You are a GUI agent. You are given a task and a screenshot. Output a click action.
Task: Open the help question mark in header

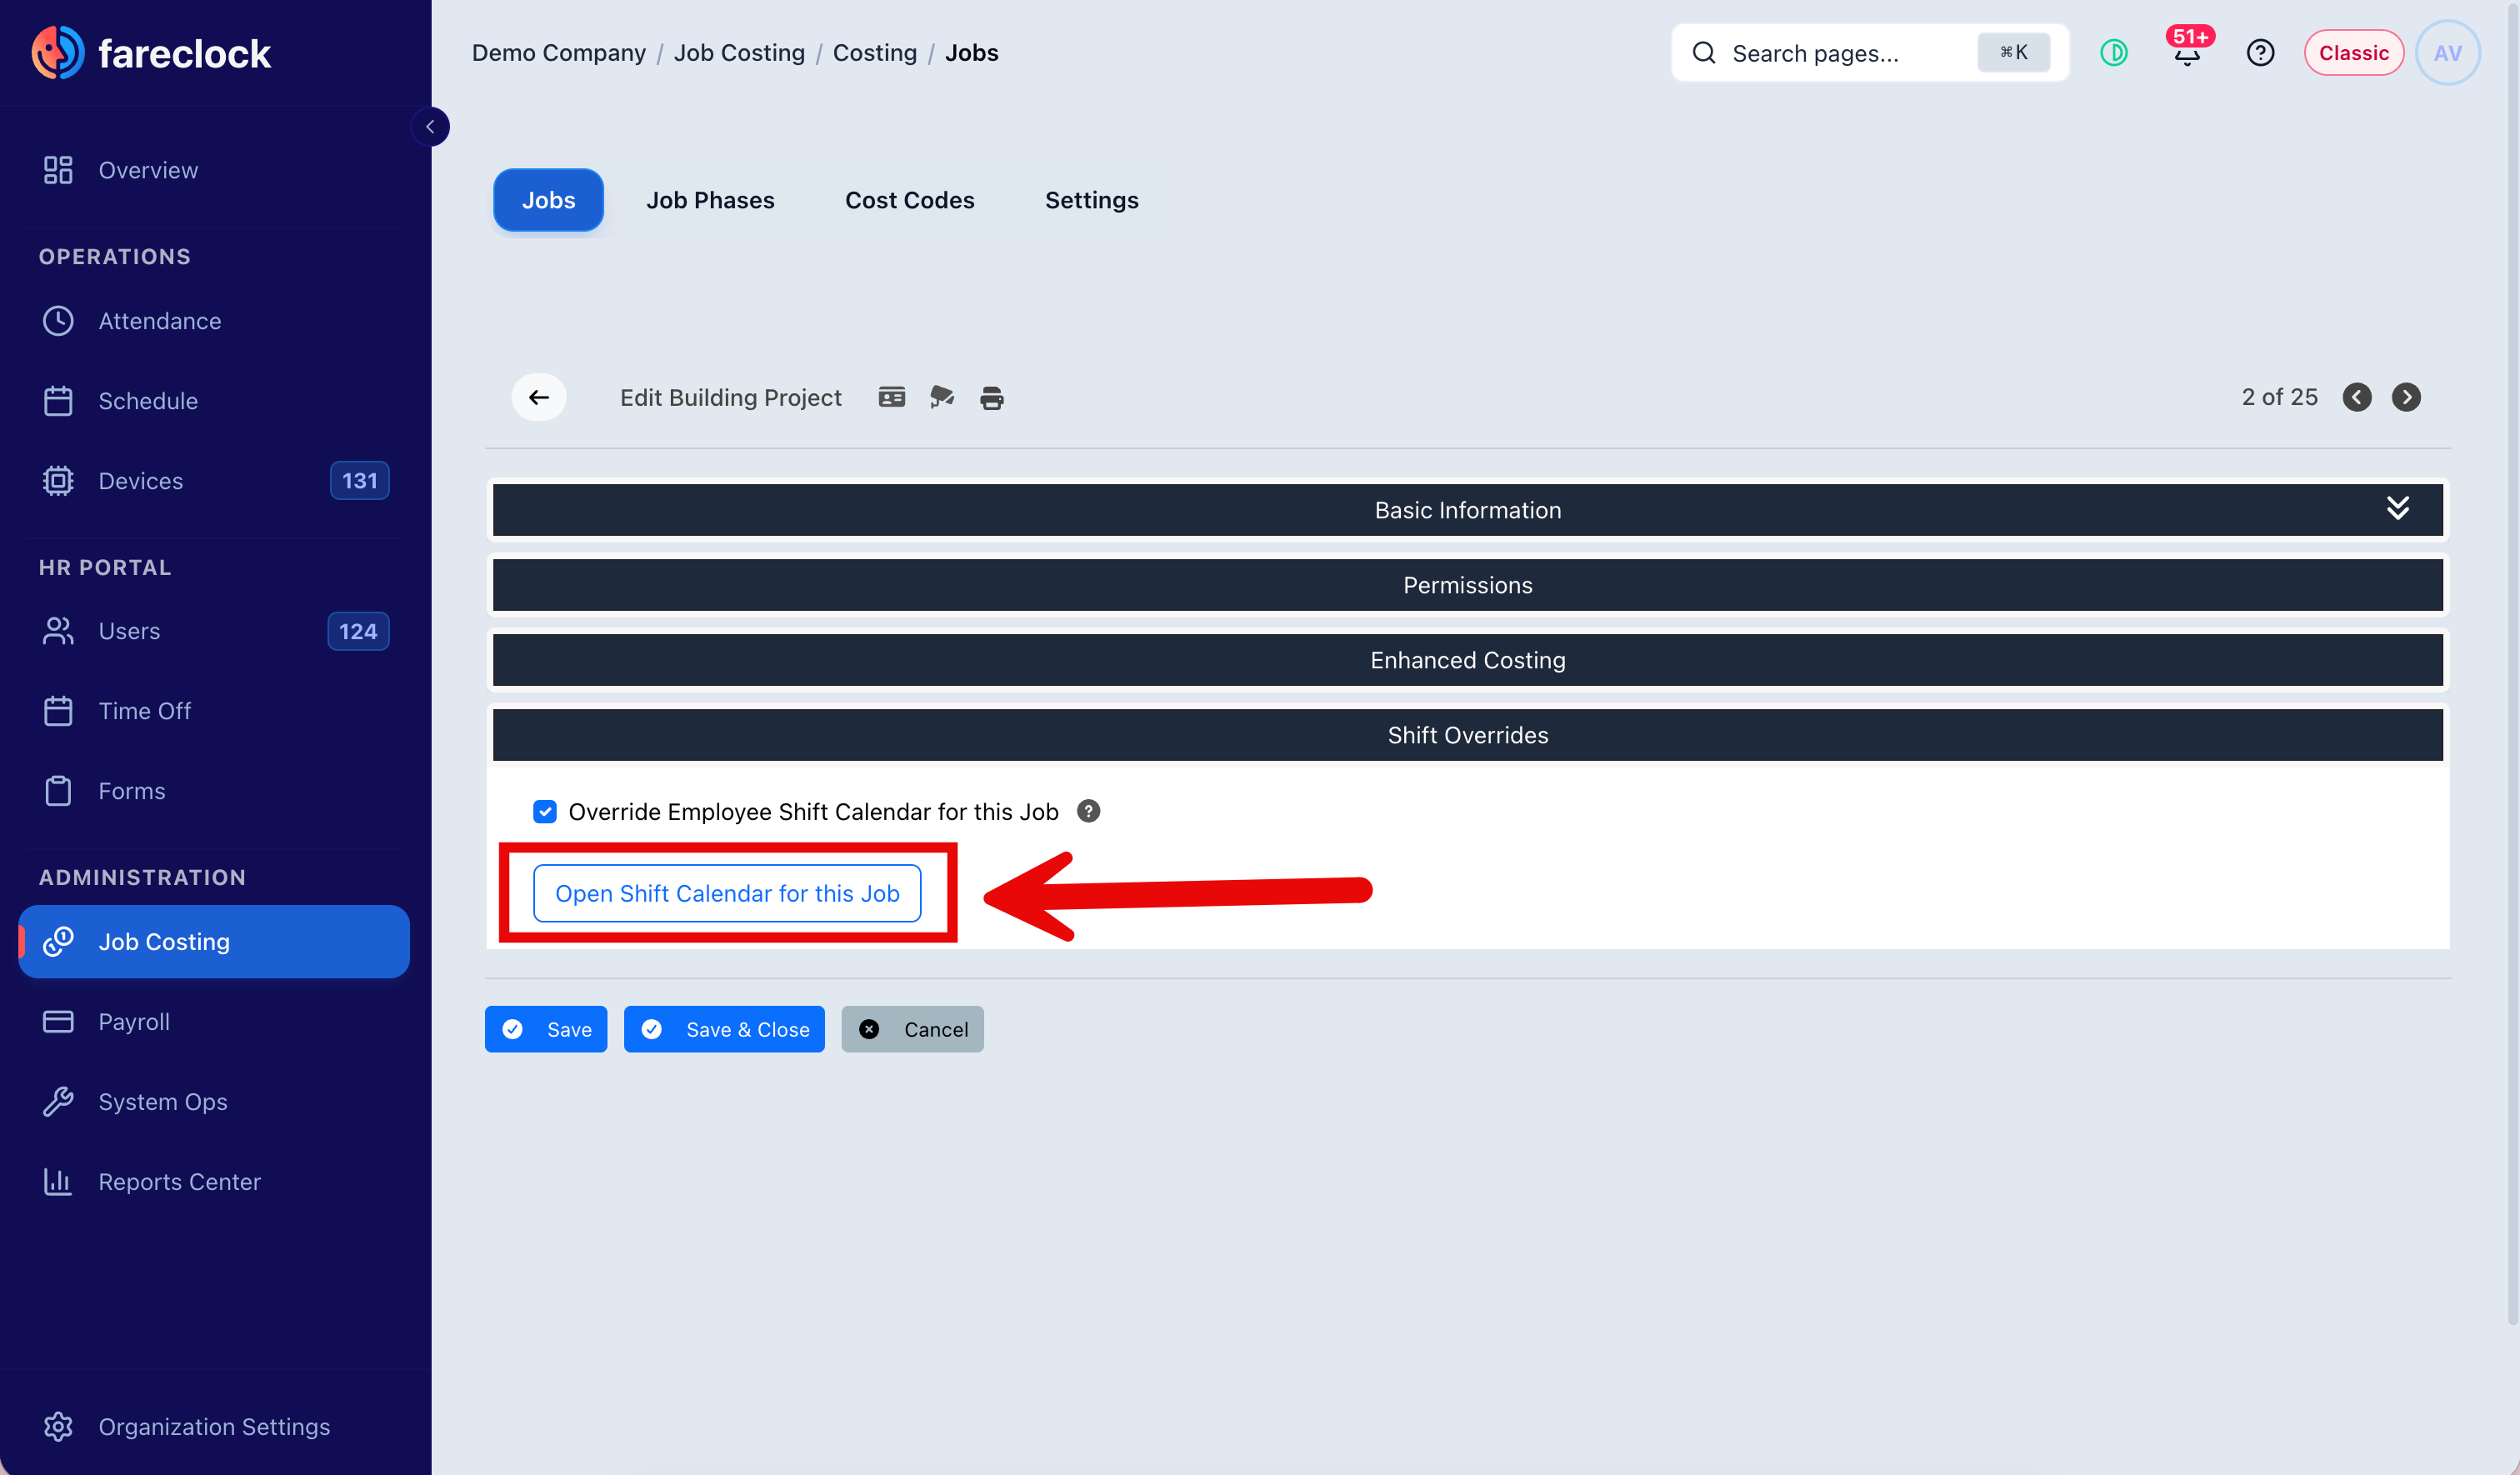tap(2260, 53)
